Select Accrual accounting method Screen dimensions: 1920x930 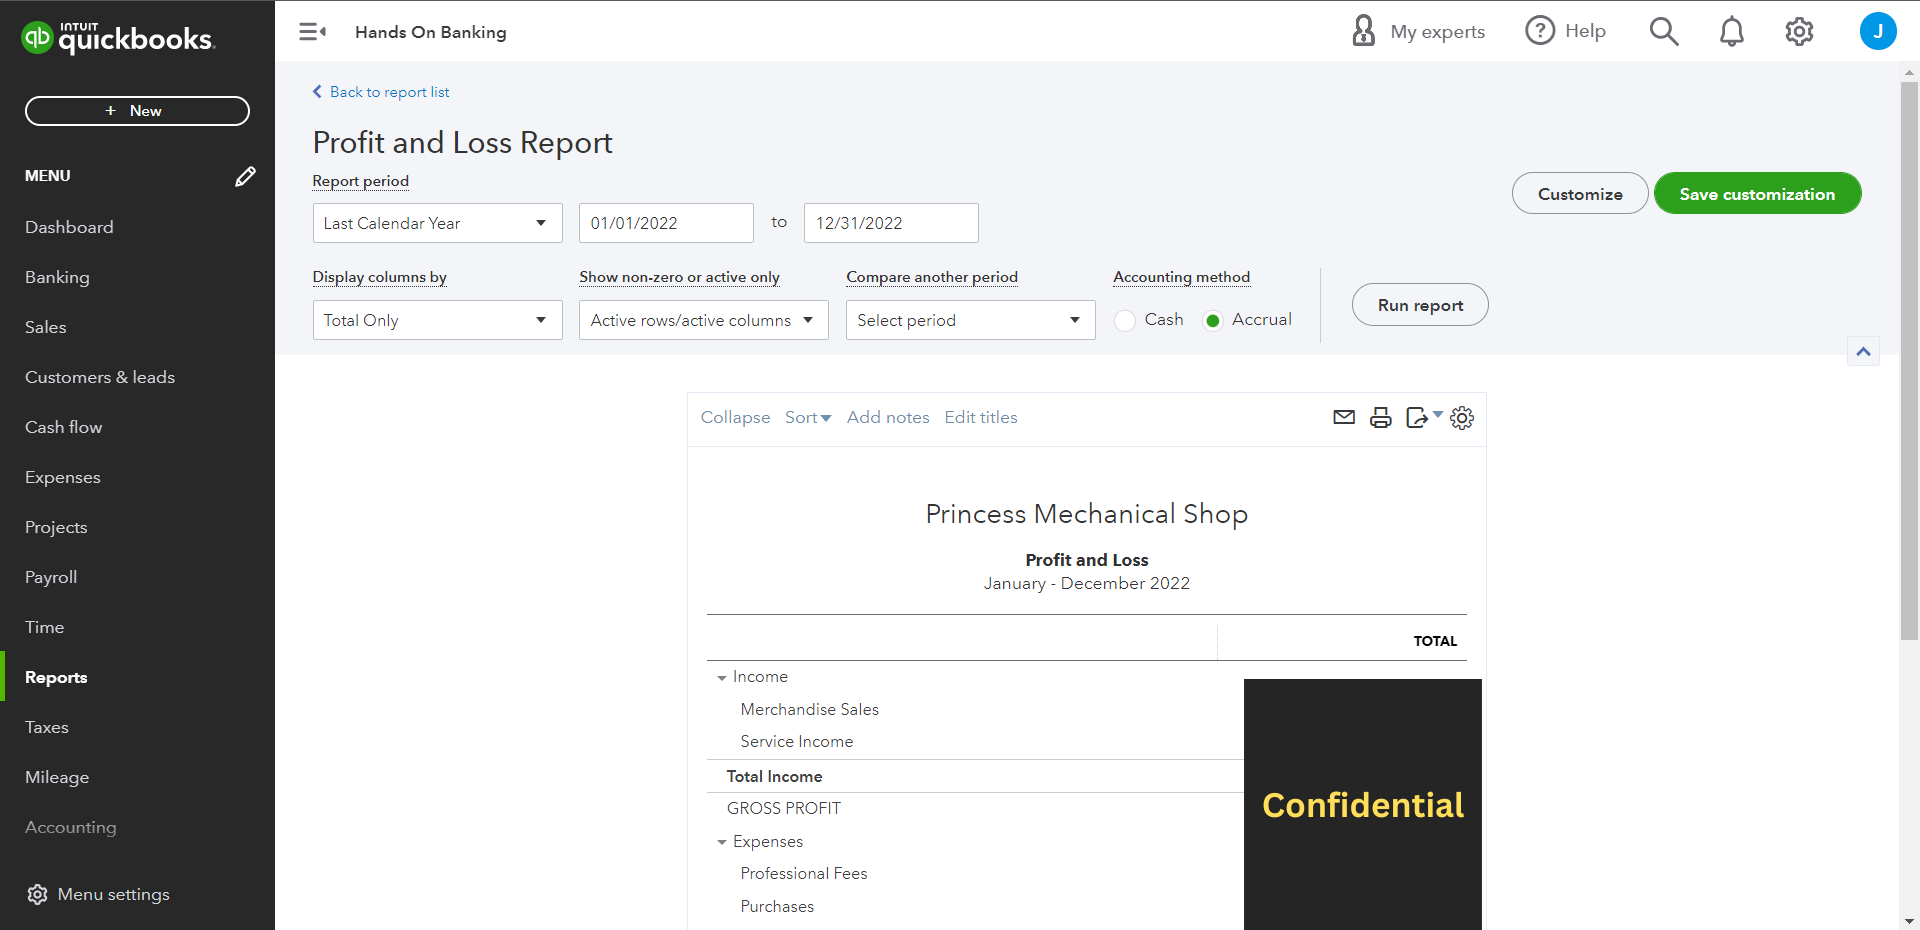pyautogui.click(x=1213, y=320)
